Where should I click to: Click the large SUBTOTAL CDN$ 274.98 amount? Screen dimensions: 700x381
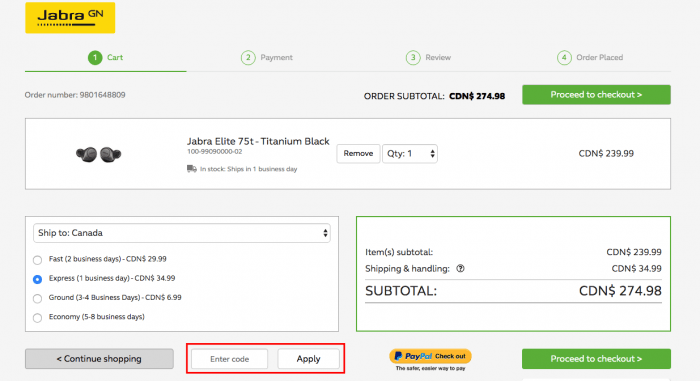620,291
